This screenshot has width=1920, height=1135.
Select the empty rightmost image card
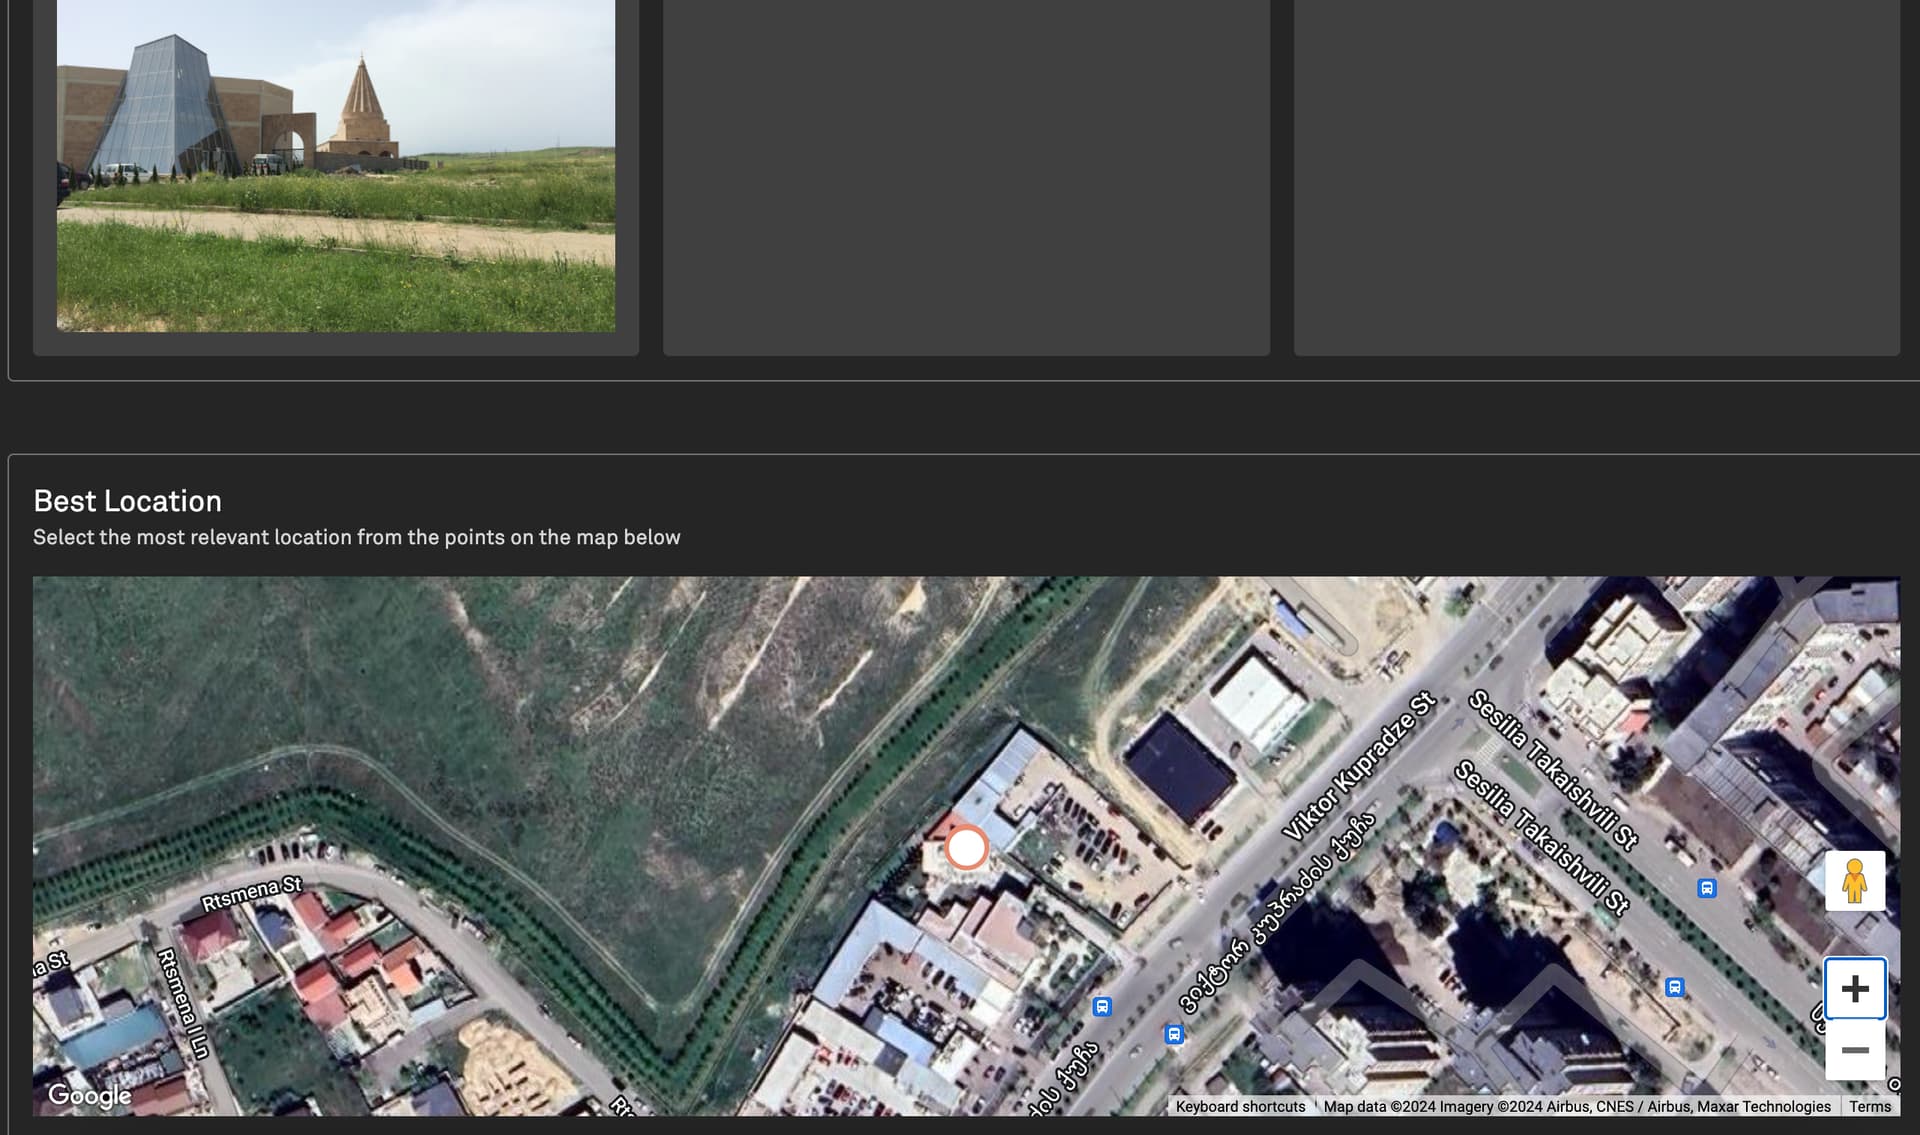(1597, 177)
